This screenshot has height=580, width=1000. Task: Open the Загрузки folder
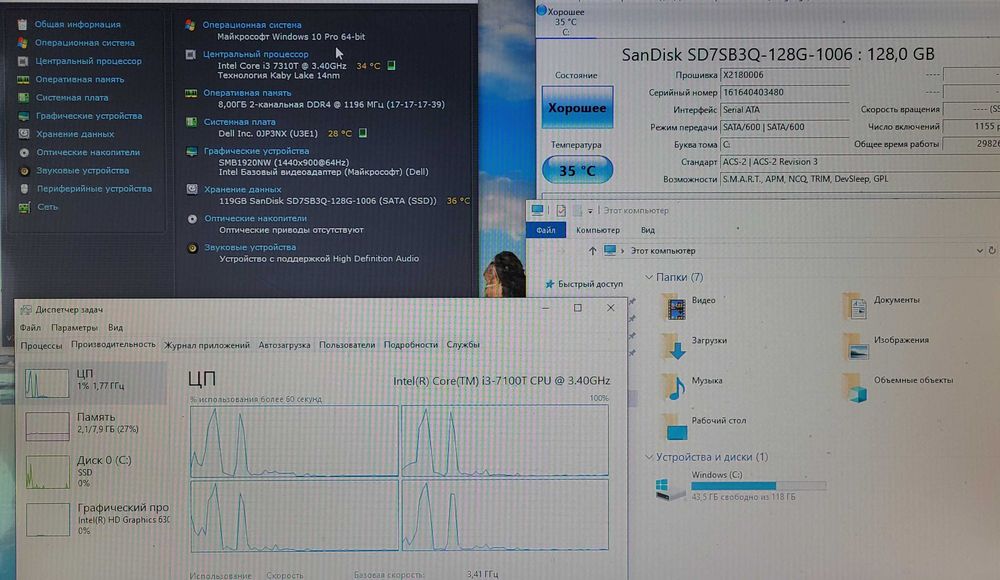(x=695, y=346)
